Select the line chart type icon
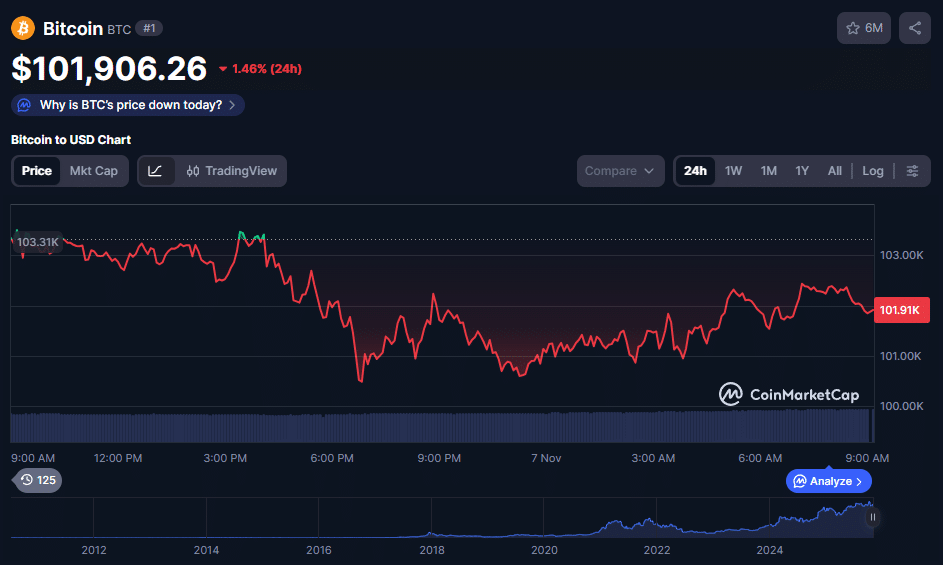The image size is (943, 565). click(155, 171)
